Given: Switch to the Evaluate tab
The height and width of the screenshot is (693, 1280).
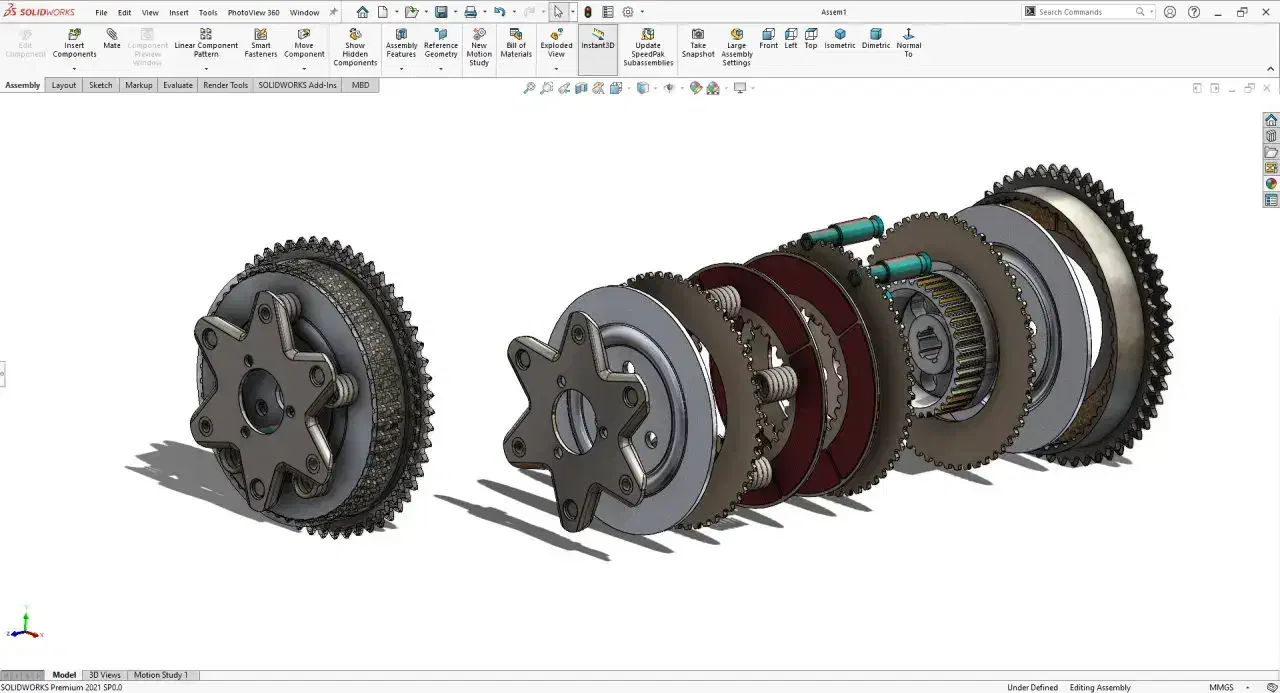Looking at the screenshot, I should [x=178, y=85].
